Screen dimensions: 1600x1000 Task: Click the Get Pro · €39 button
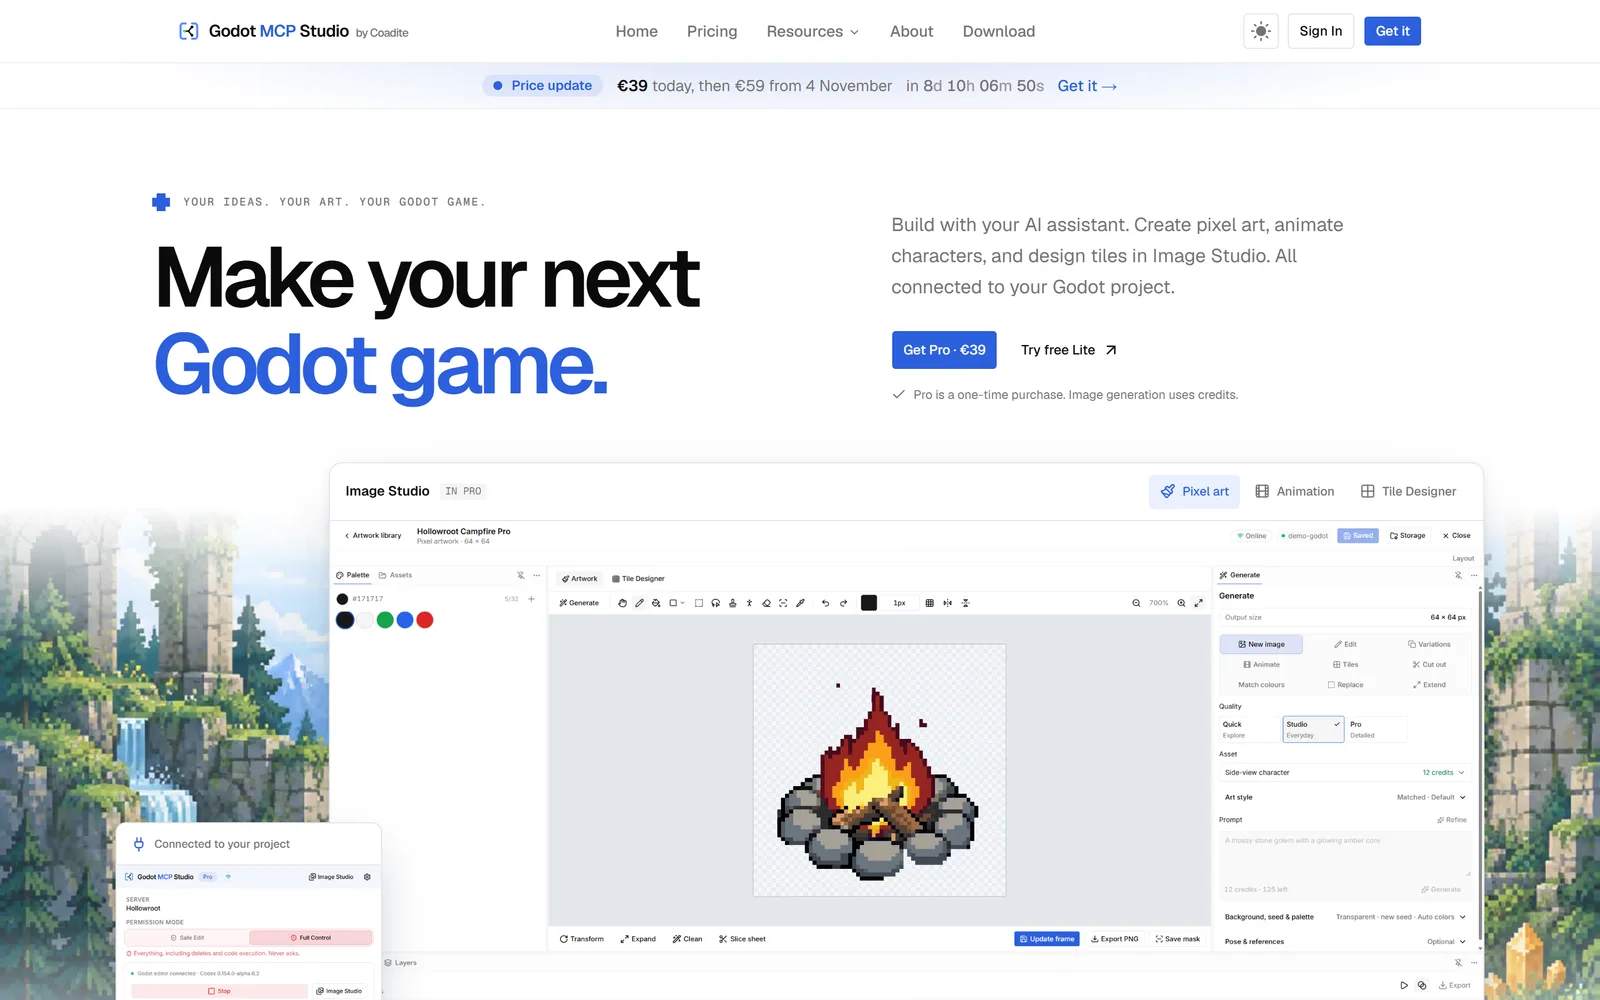(944, 350)
